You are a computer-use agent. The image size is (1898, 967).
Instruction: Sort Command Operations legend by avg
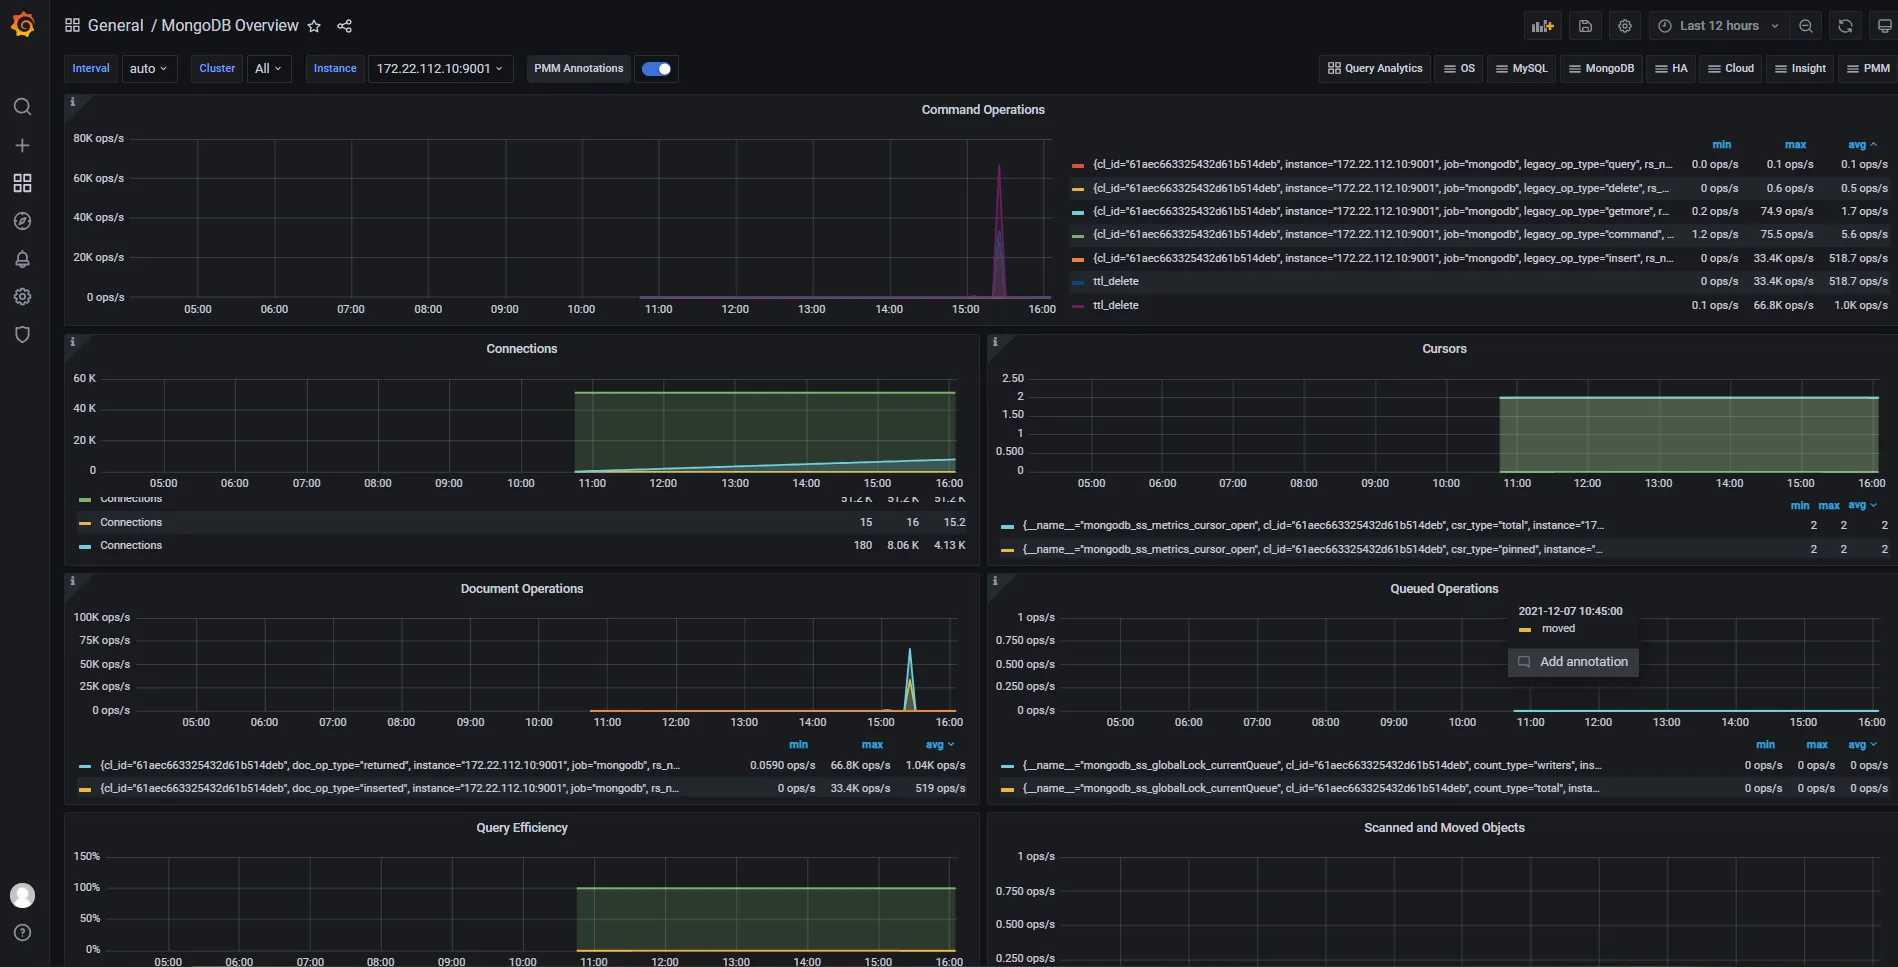[1861, 145]
